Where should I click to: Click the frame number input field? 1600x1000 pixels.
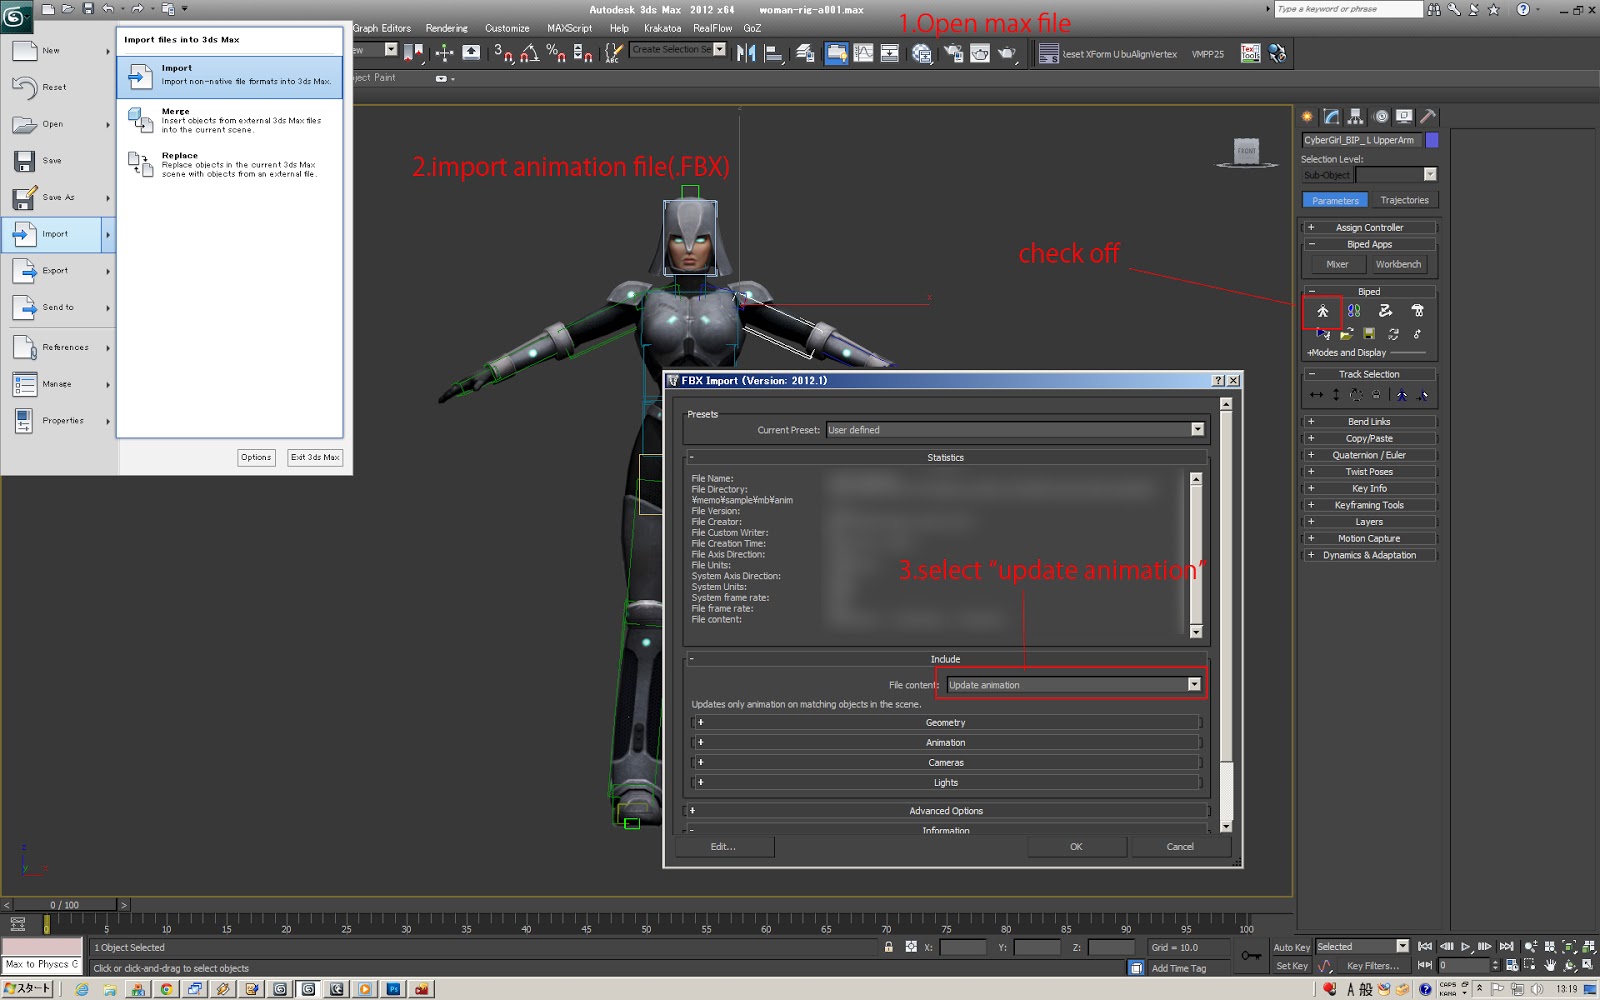click(x=1464, y=965)
